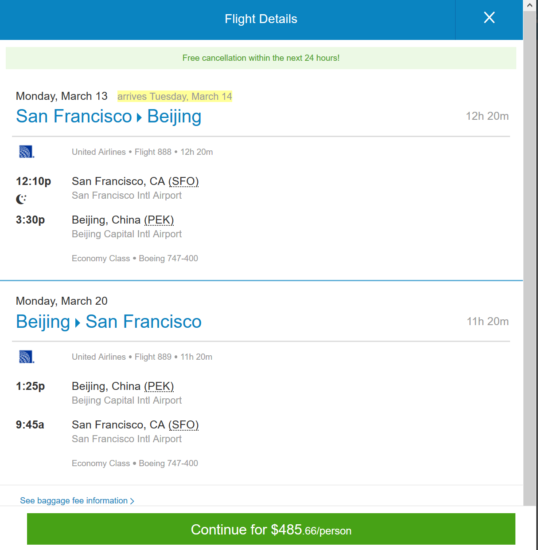Select the Beijing to San Francisco heading
This screenshot has height=550, width=538.
tap(109, 322)
